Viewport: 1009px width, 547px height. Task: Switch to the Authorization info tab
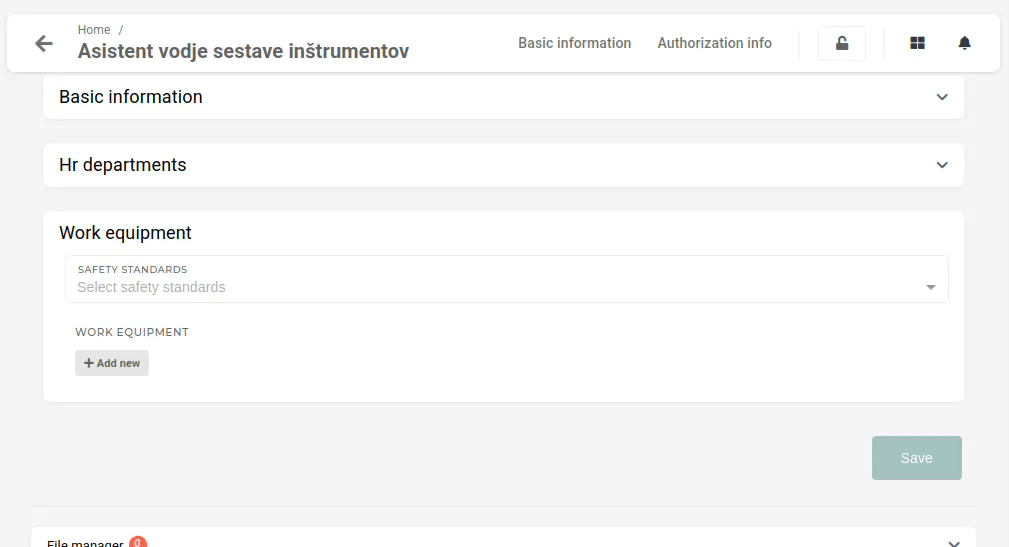714,43
